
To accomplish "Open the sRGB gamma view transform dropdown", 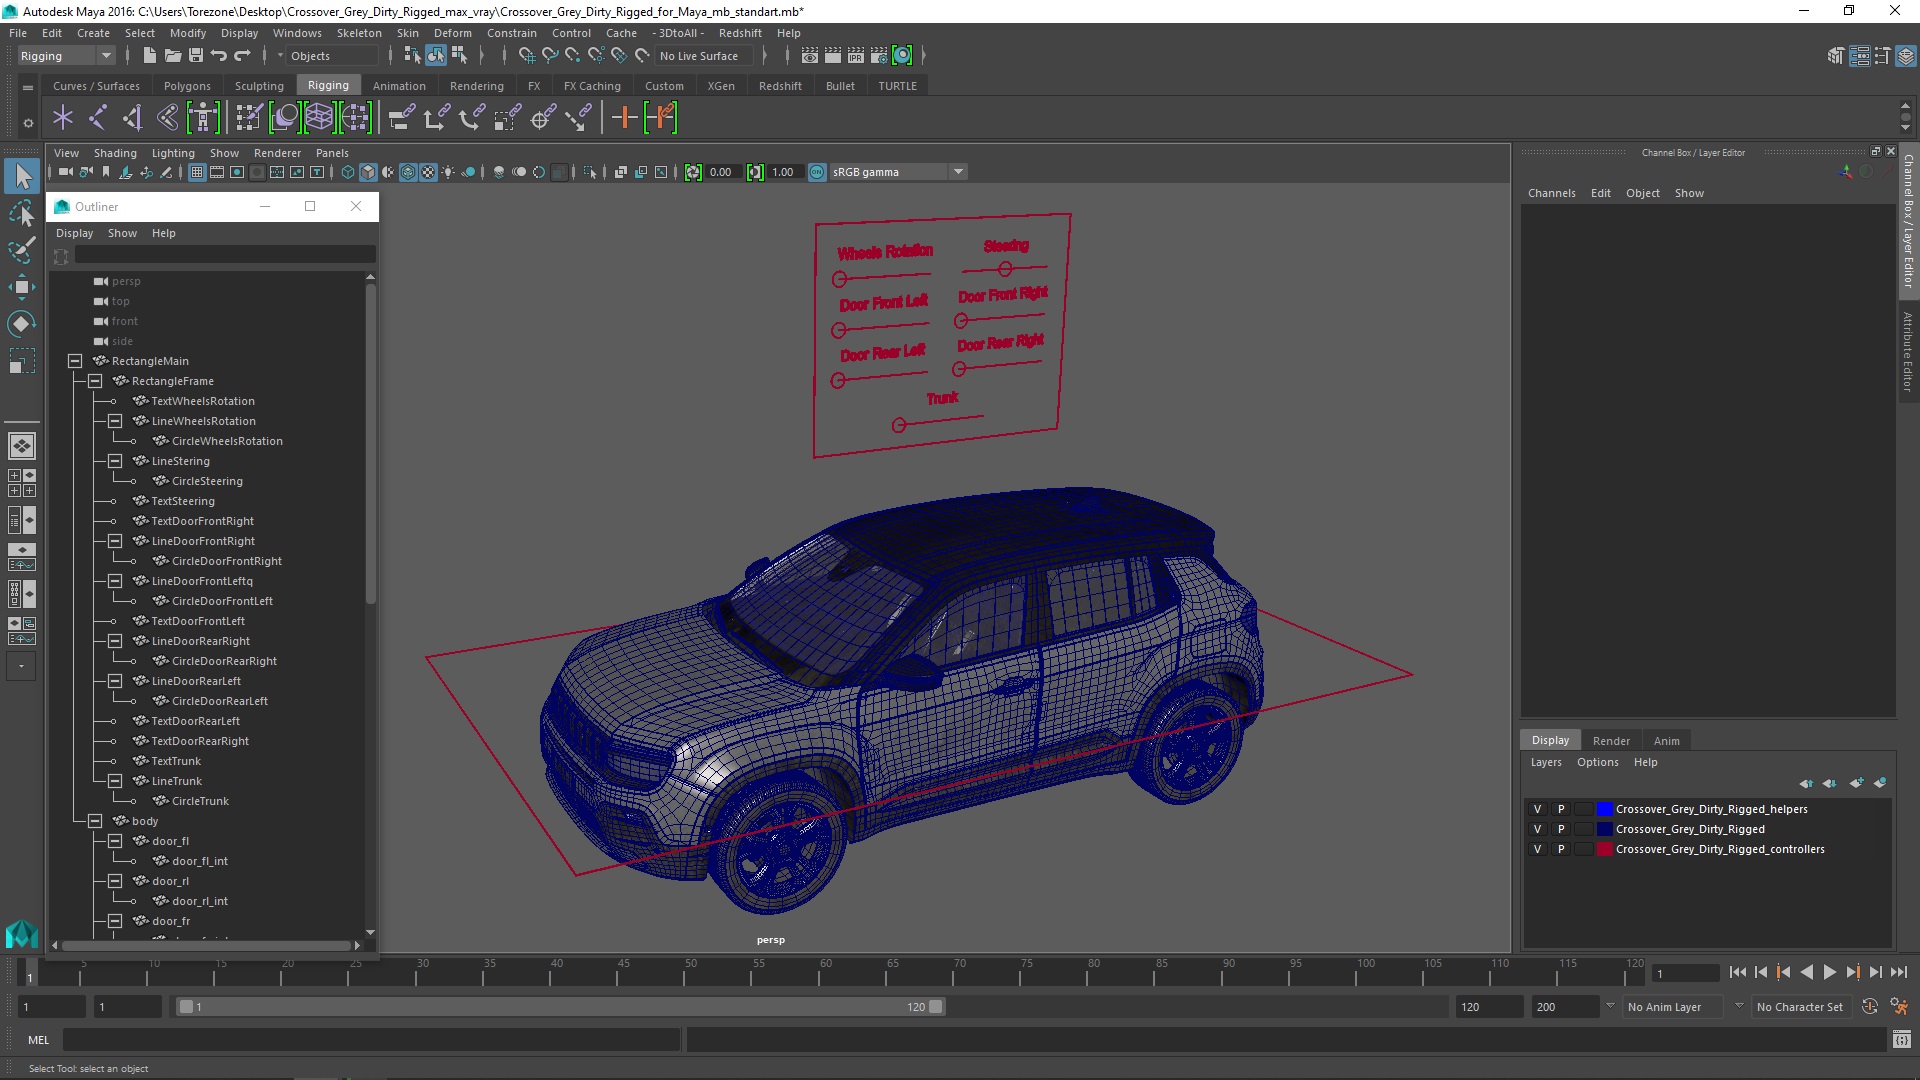I will pyautogui.click(x=898, y=172).
